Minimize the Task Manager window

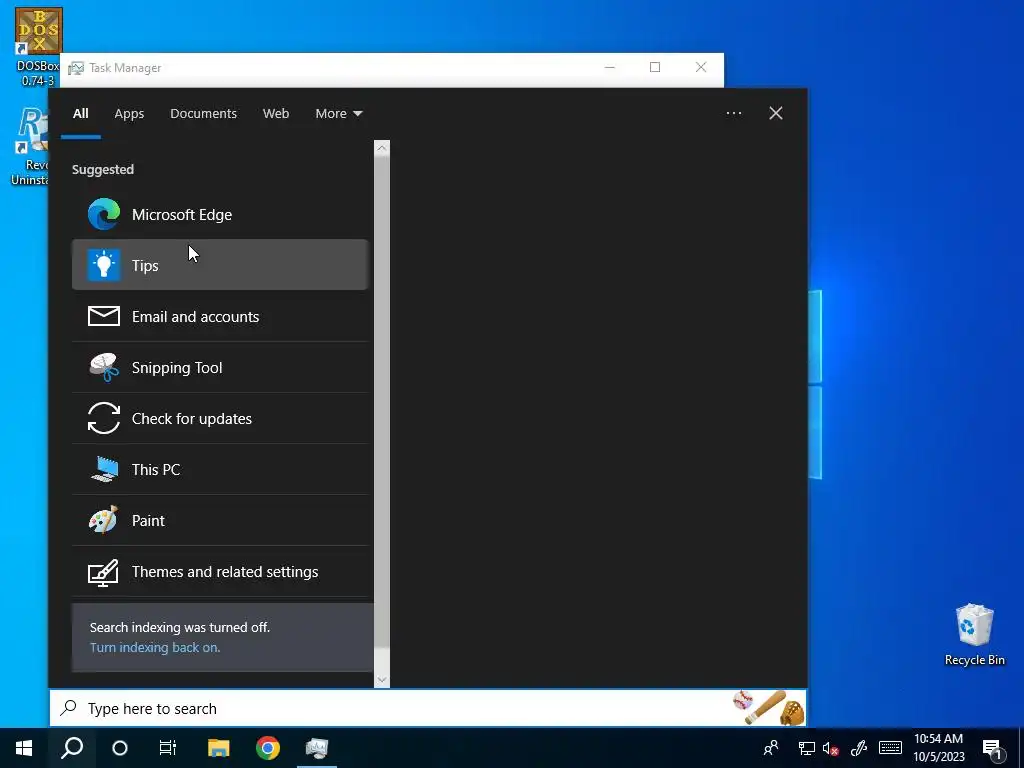coord(609,67)
